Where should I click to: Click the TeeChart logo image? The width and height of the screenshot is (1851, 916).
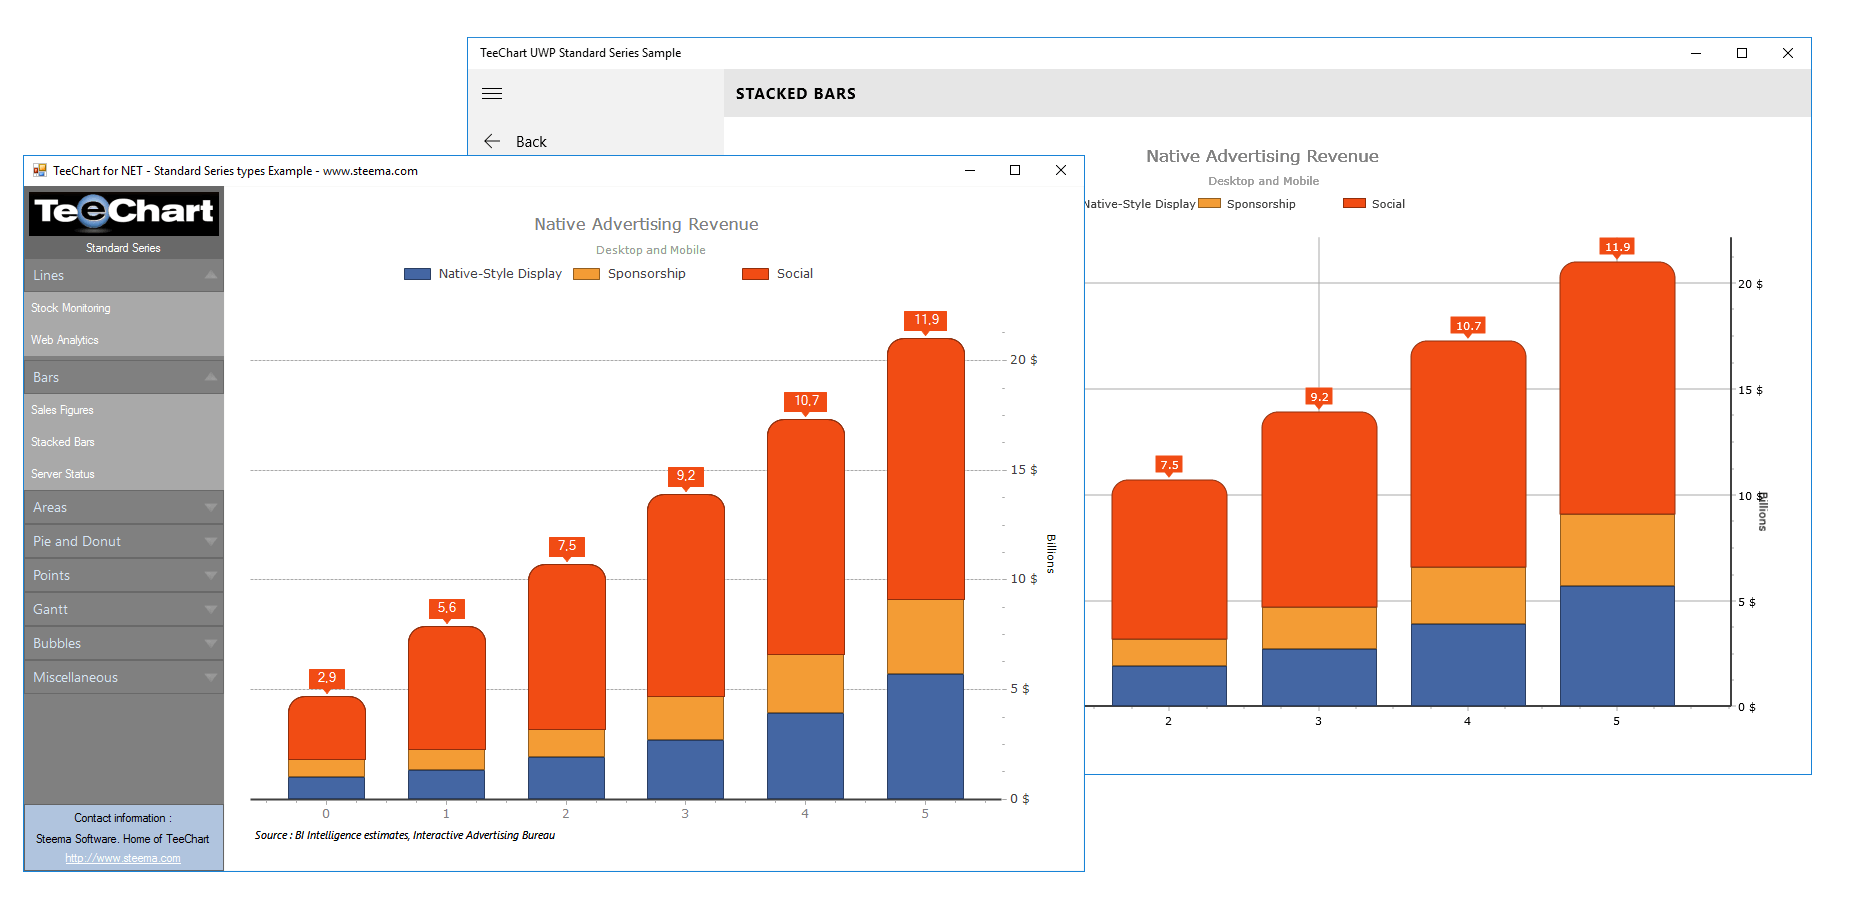coord(122,214)
